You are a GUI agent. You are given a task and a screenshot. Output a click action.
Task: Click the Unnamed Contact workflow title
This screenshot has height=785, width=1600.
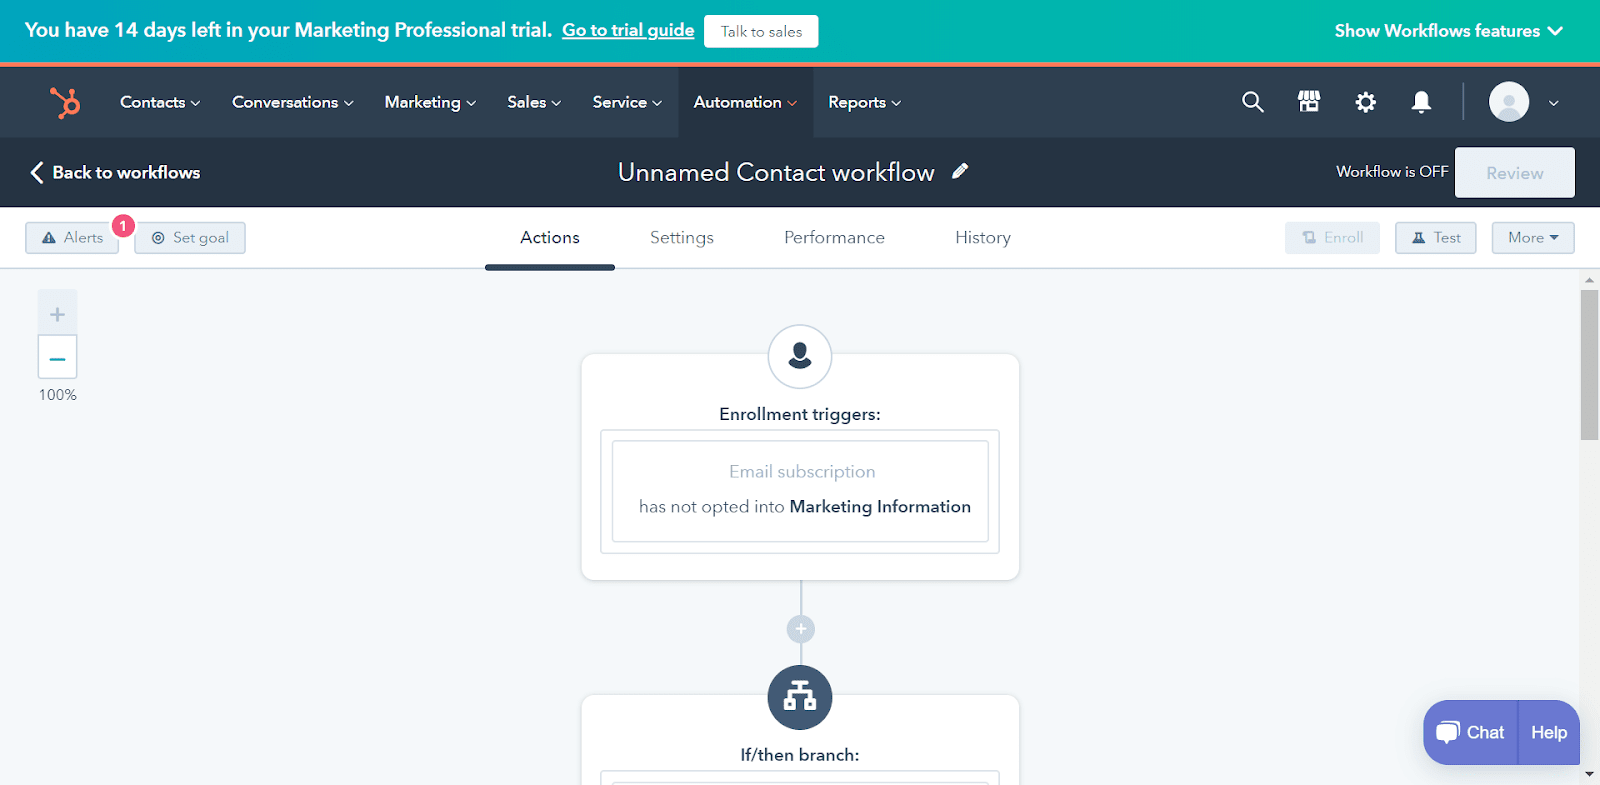click(x=776, y=172)
